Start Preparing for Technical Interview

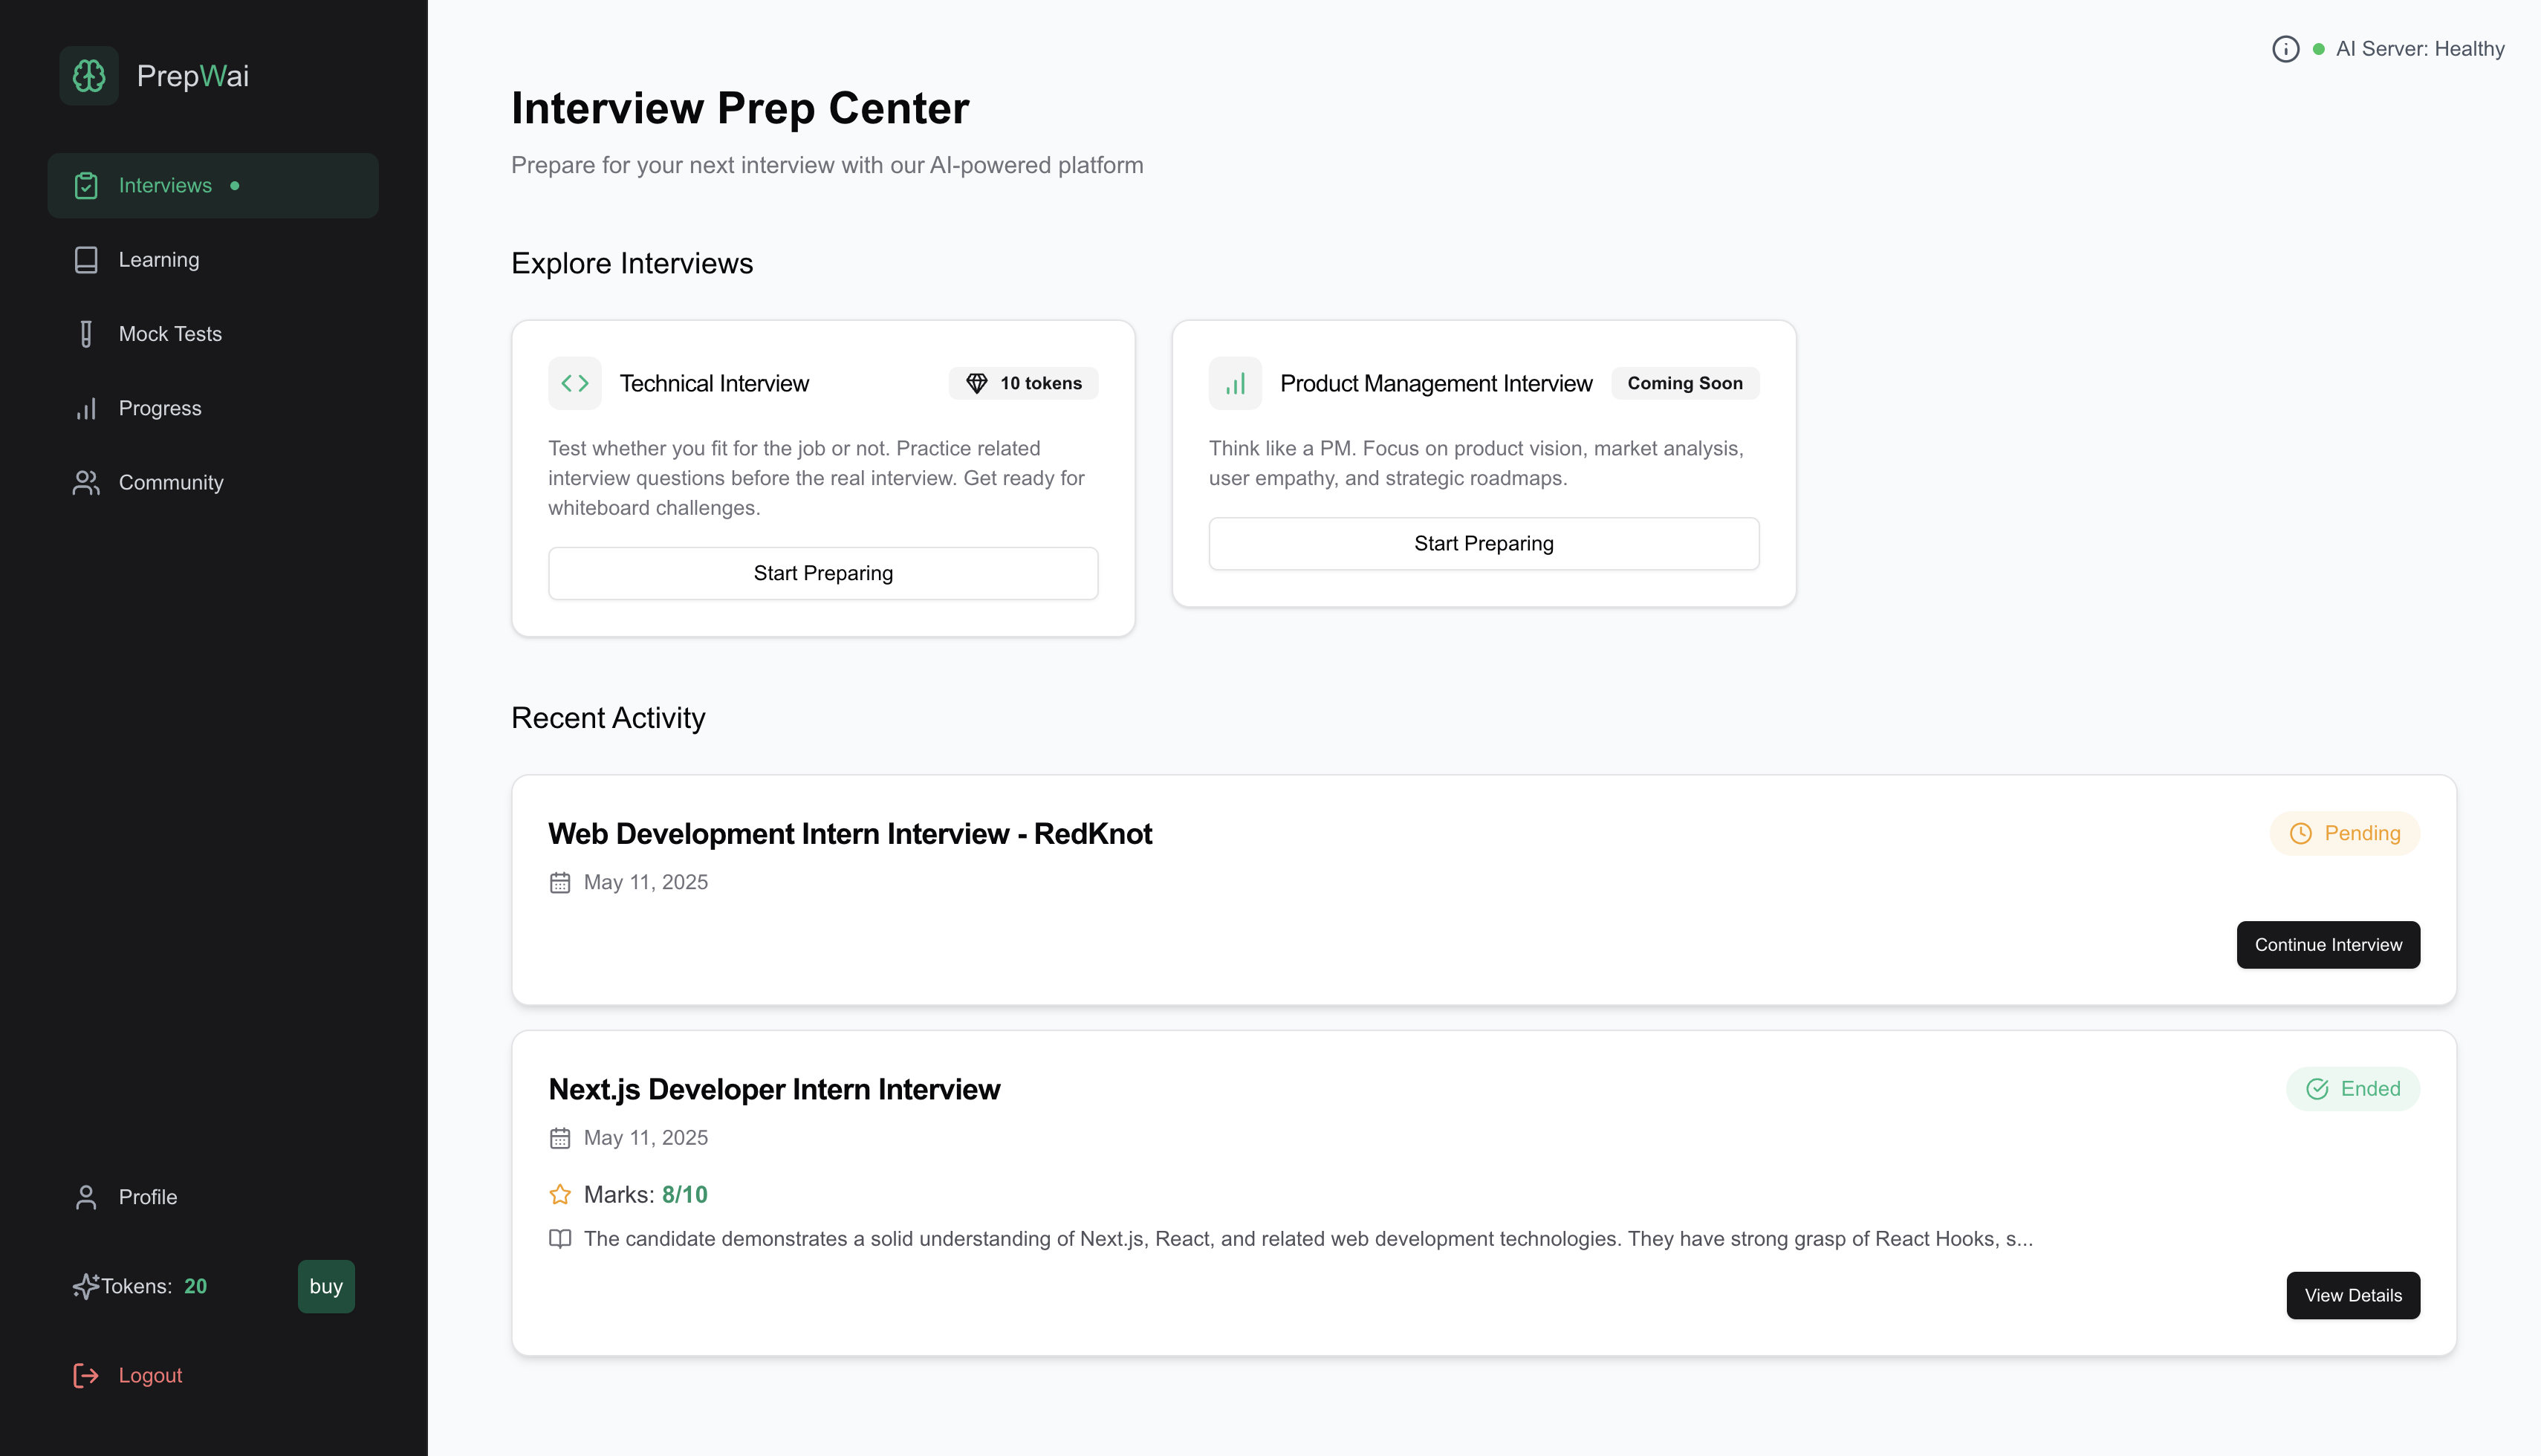(x=823, y=573)
